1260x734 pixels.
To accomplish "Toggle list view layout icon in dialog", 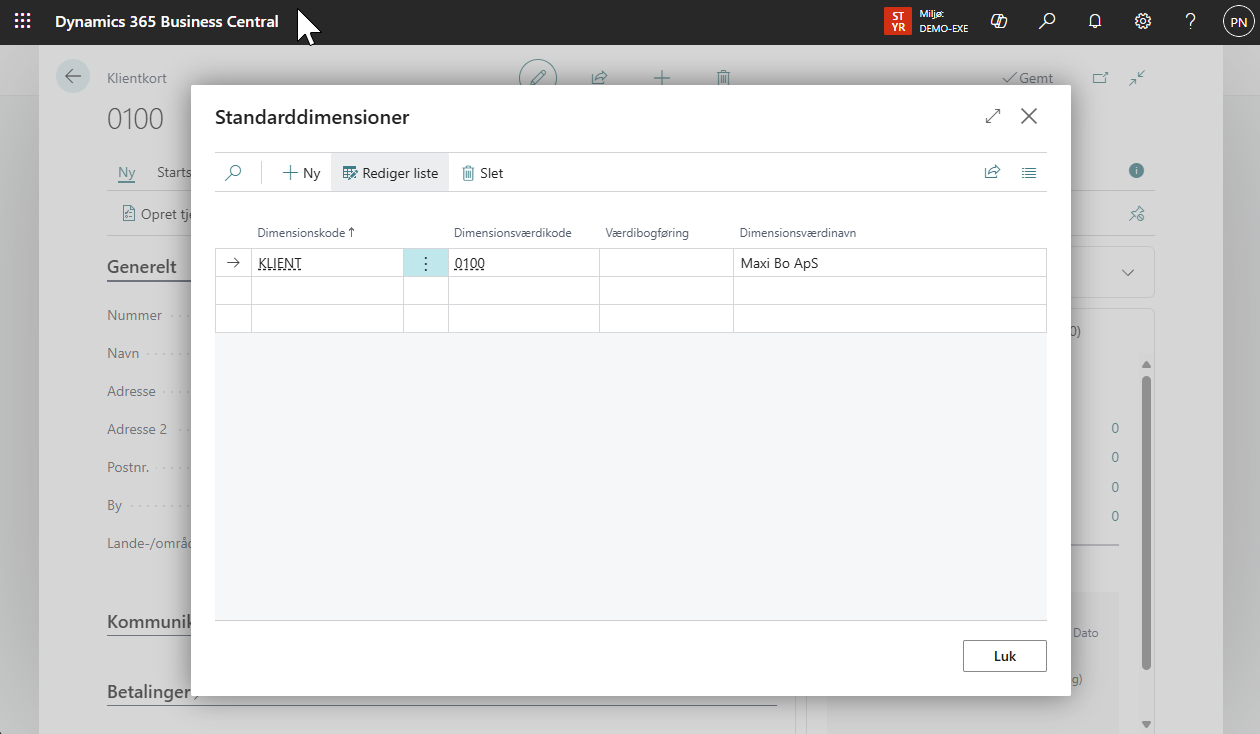I will [x=1029, y=173].
